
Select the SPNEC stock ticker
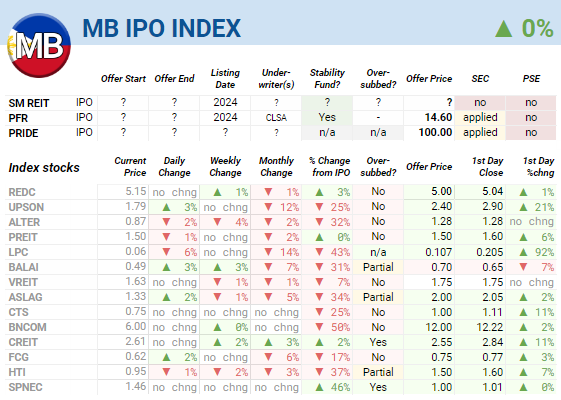tap(25, 388)
